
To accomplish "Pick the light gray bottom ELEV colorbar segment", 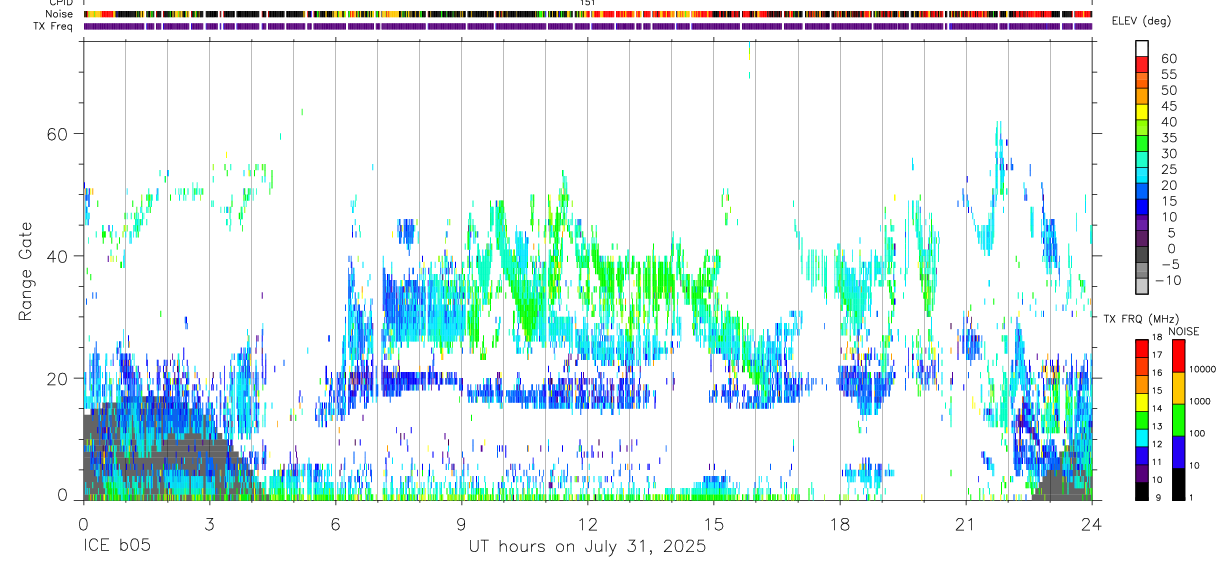I will click(1142, 286).
